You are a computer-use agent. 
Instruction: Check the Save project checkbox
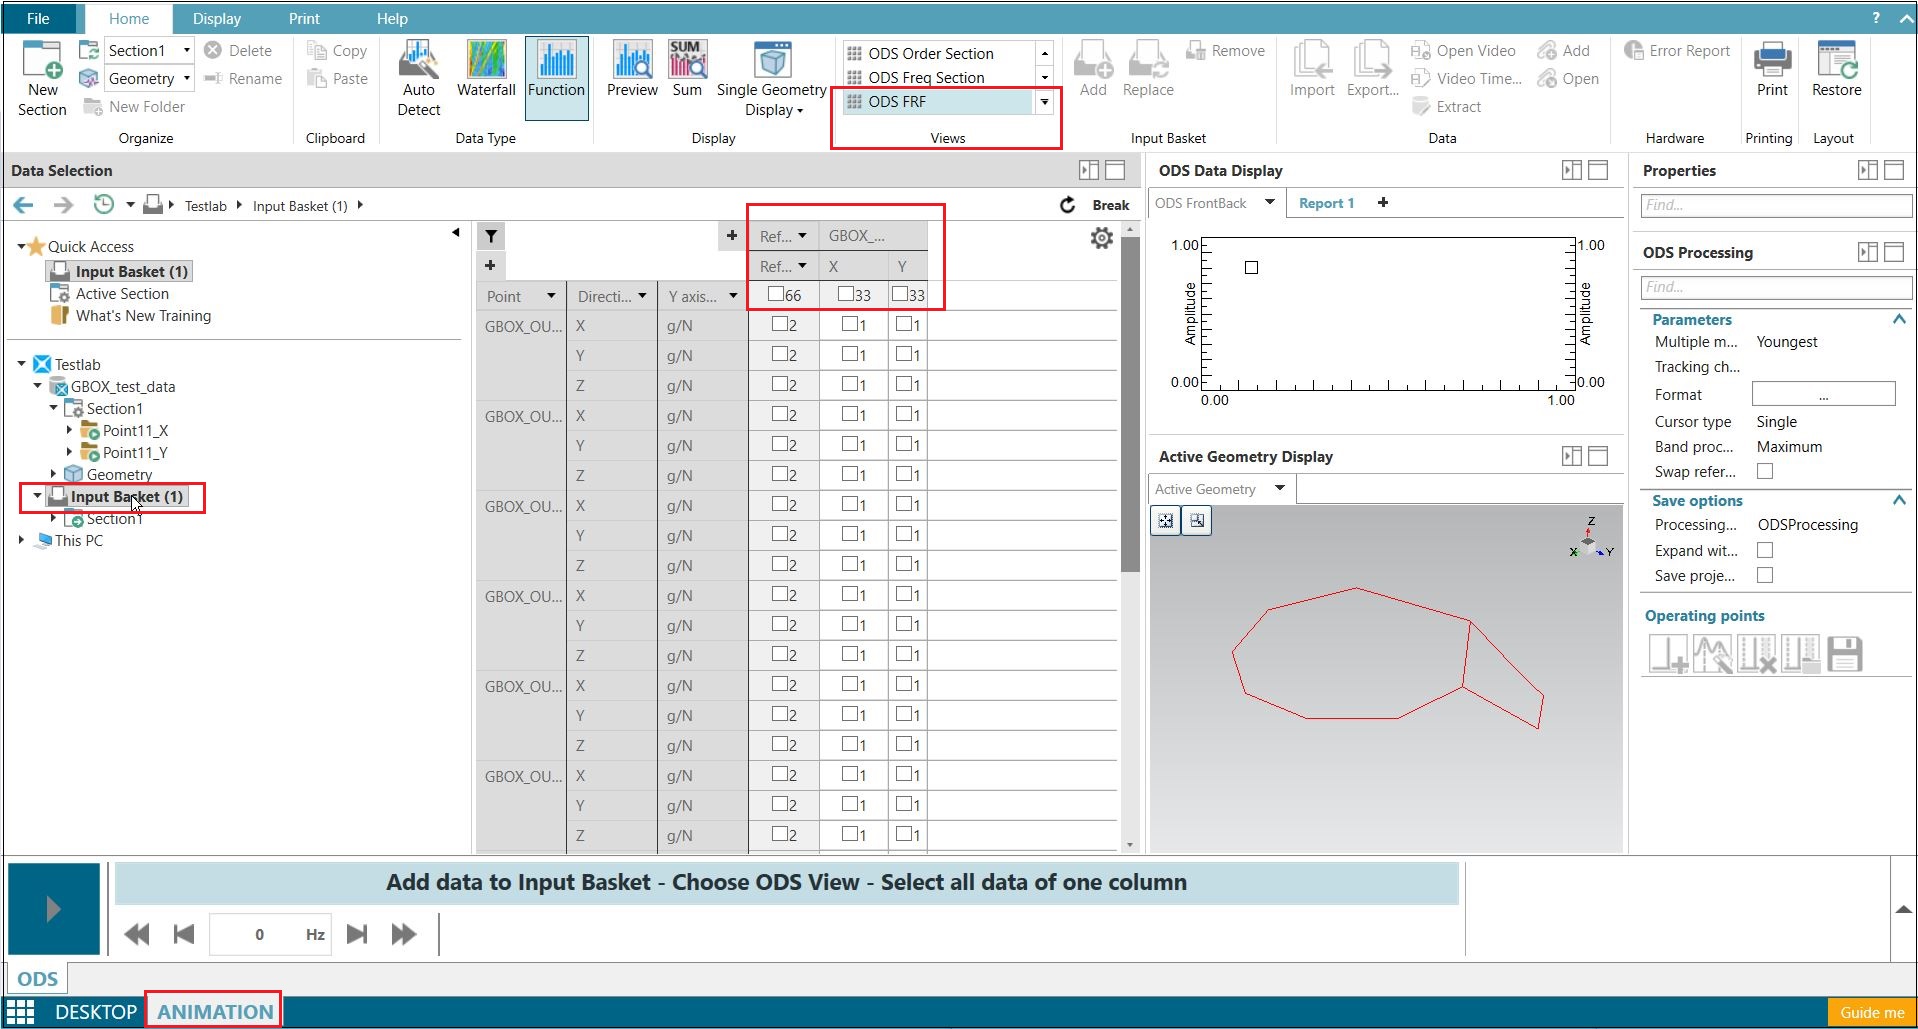pyautogui.click(x=1766, y=575)
